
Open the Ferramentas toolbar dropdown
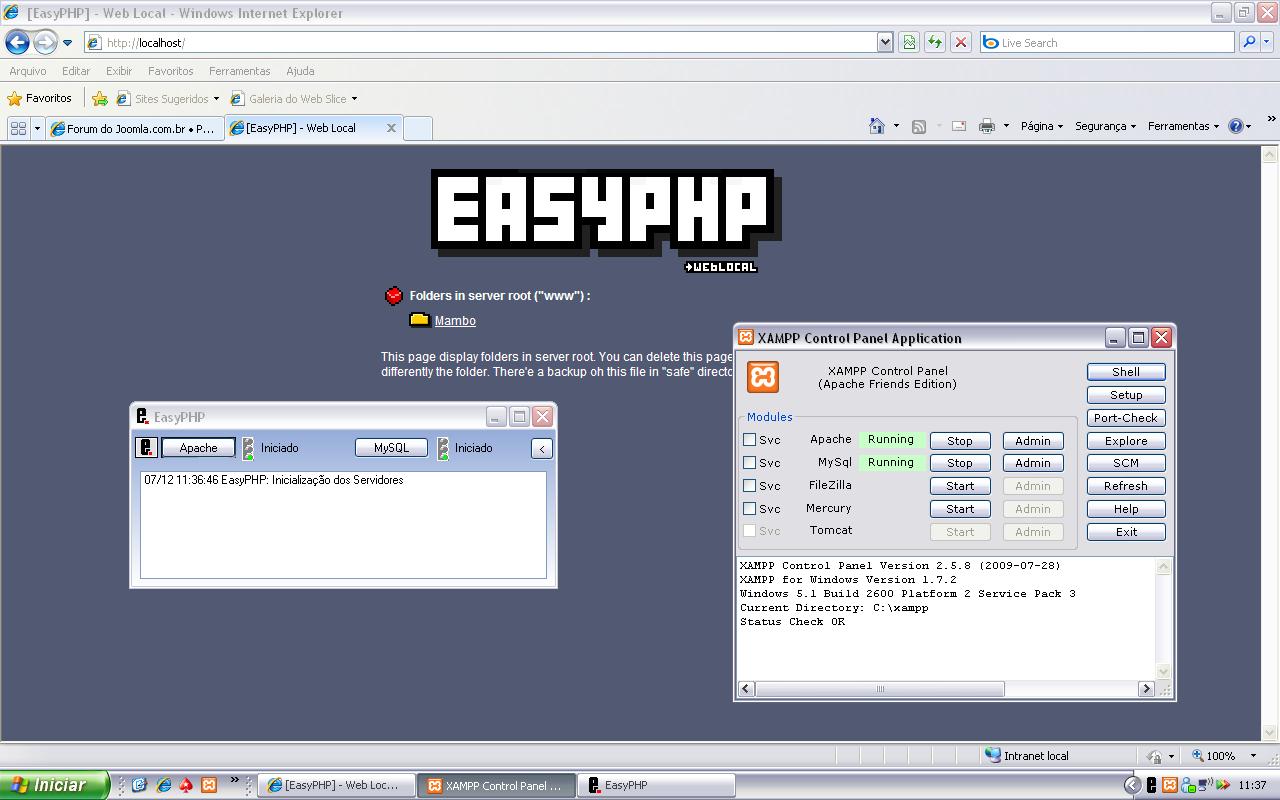click(1183, 126)
